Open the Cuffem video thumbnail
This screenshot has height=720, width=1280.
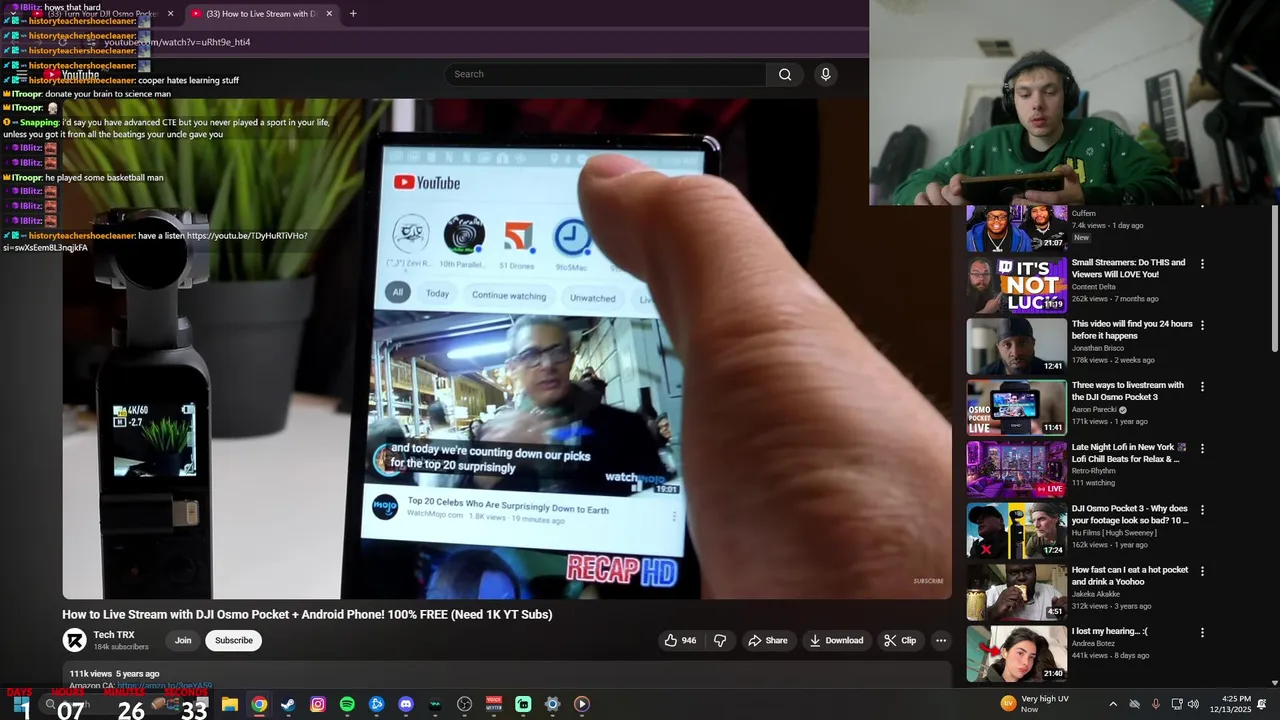(x=1016, y=228)
